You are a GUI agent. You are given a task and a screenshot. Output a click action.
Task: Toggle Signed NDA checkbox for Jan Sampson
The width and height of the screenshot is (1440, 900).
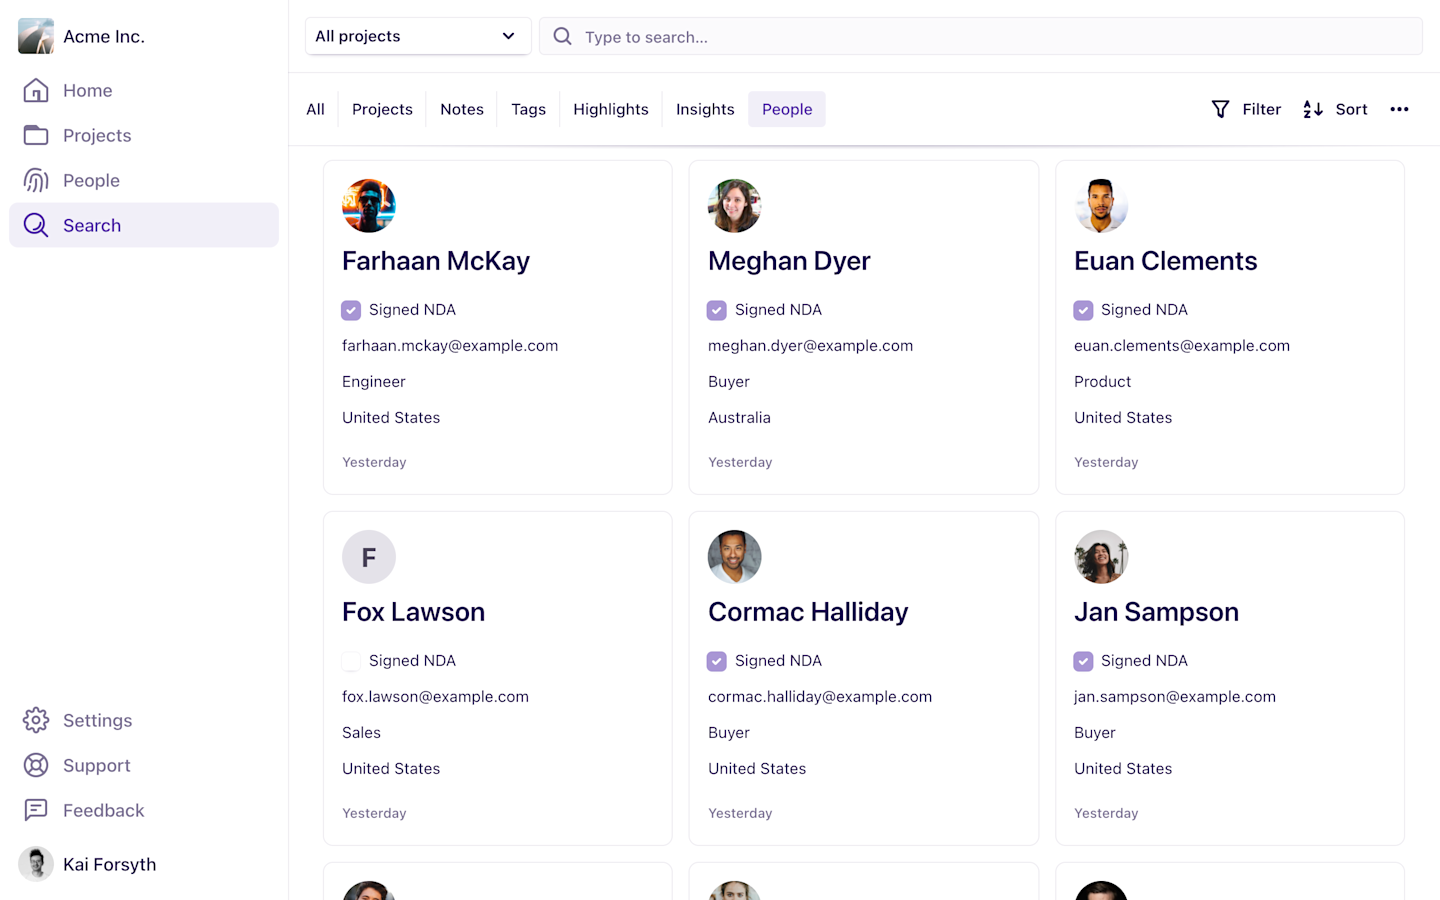[1083, 661]
